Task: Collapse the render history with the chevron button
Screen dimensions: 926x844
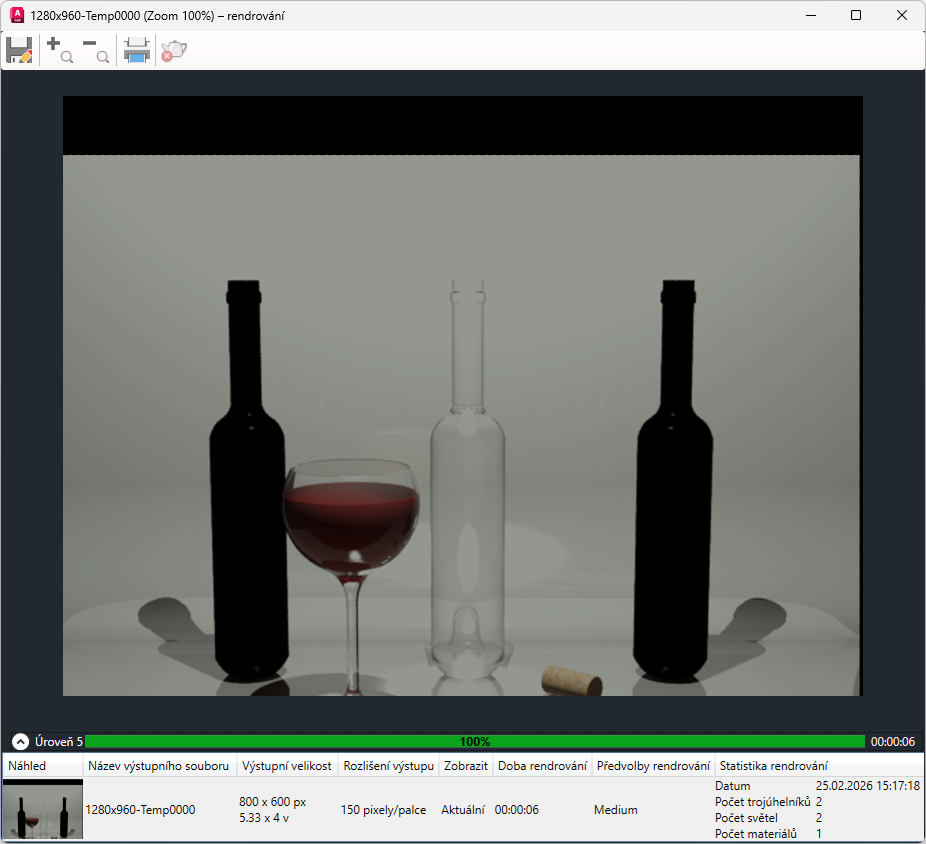Action: (x=20, y=742)
